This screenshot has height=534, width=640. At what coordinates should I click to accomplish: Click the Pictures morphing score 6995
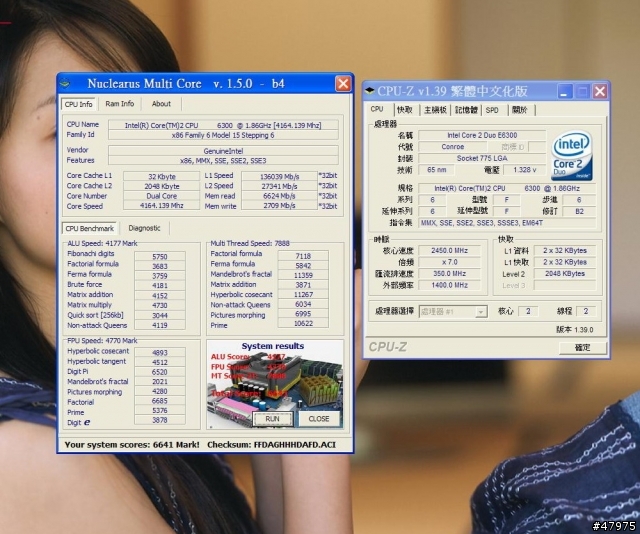303,314
